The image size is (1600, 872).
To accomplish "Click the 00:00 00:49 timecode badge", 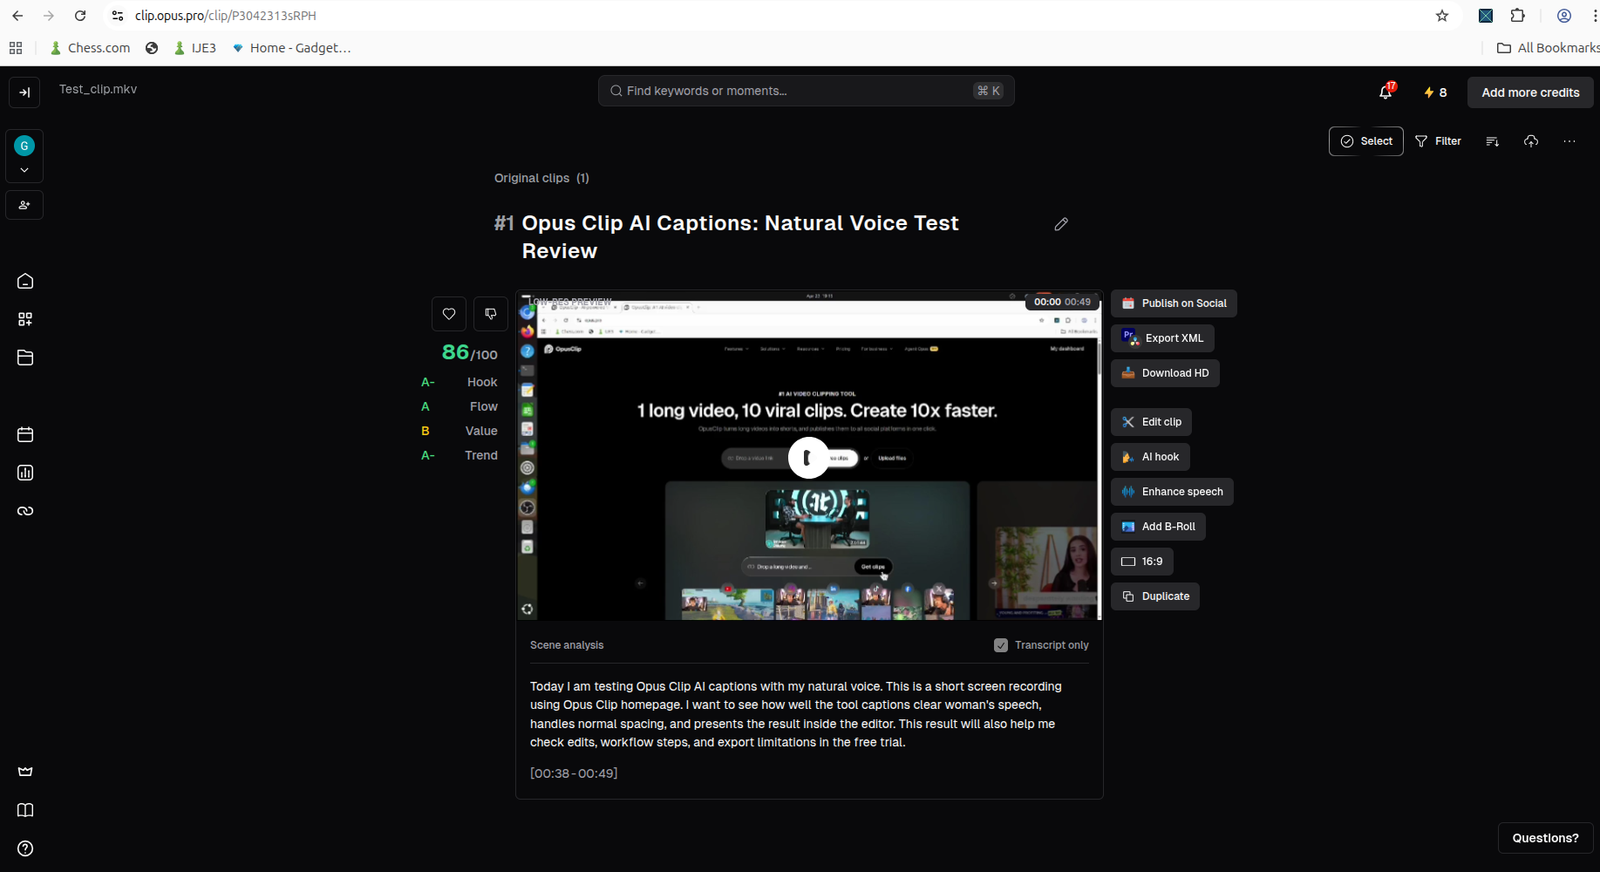I will [x=1062, y=302].
